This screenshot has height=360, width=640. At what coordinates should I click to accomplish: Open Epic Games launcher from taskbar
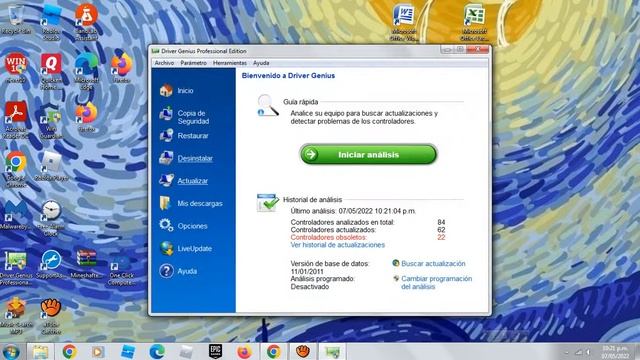click(x=215, y=351)
